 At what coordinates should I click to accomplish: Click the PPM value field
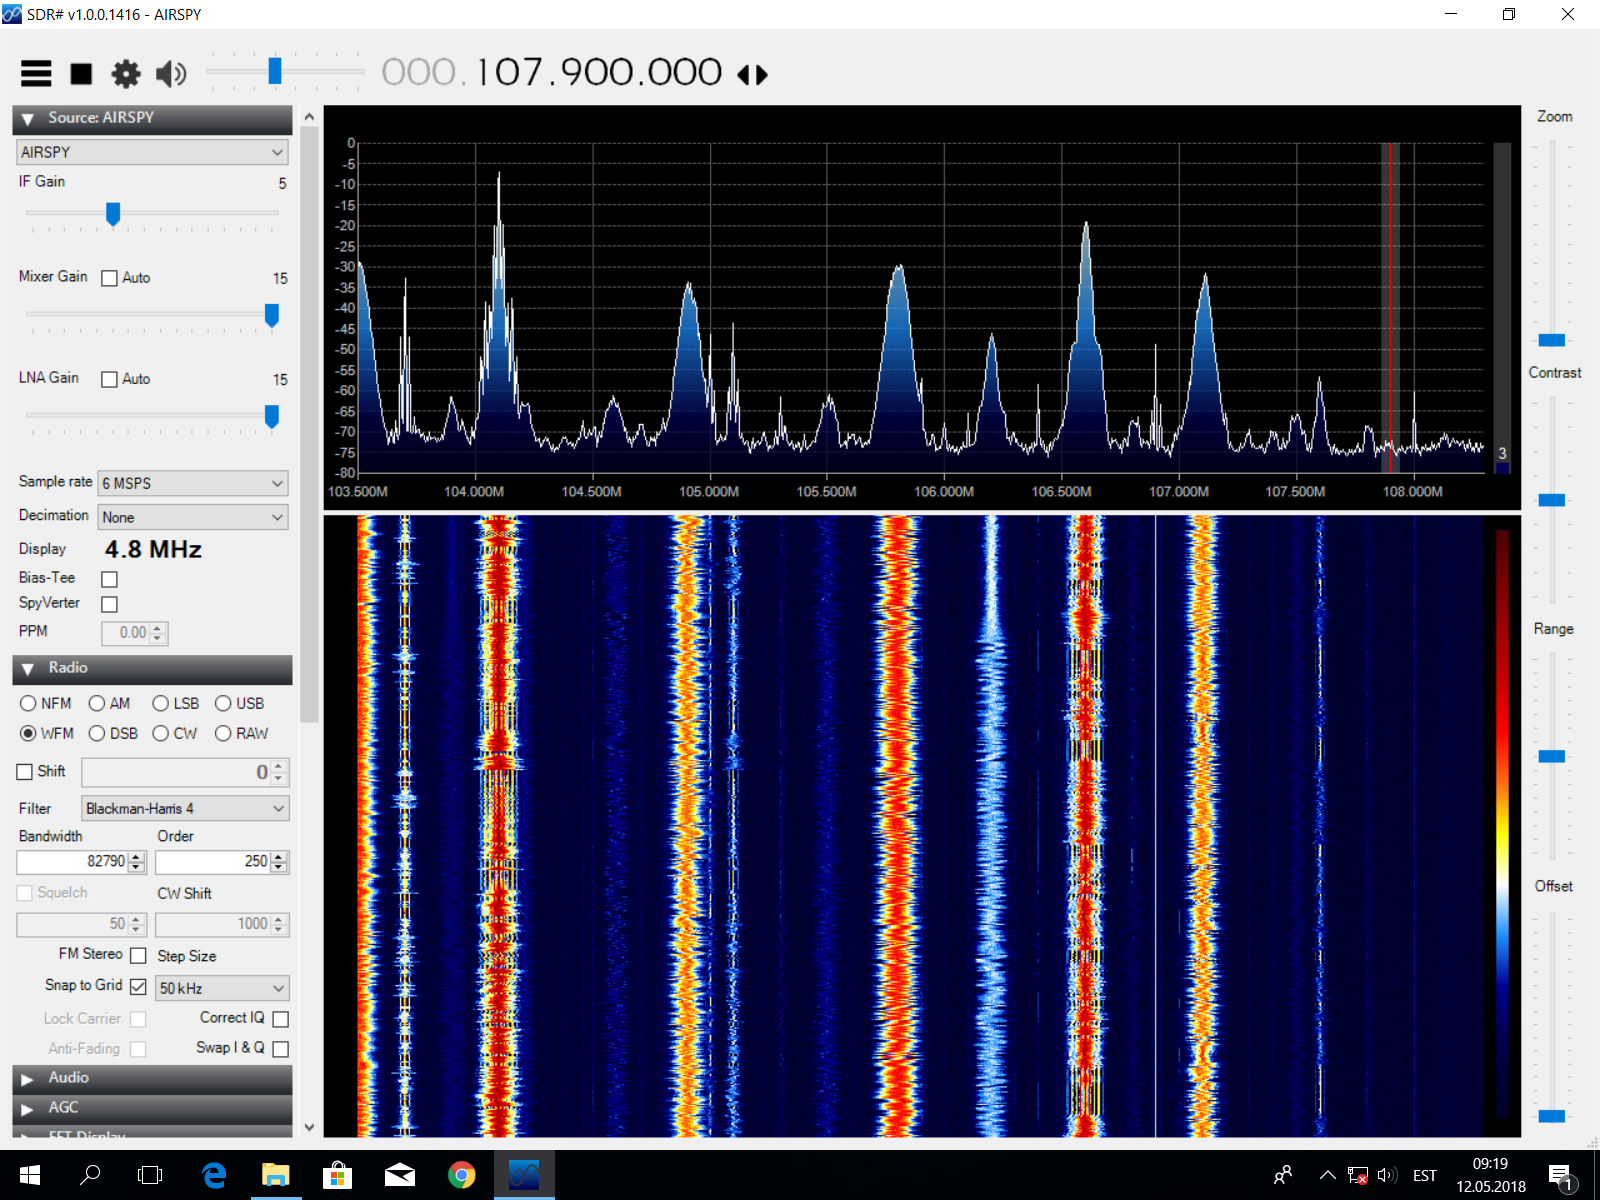(x=134, y=633)
